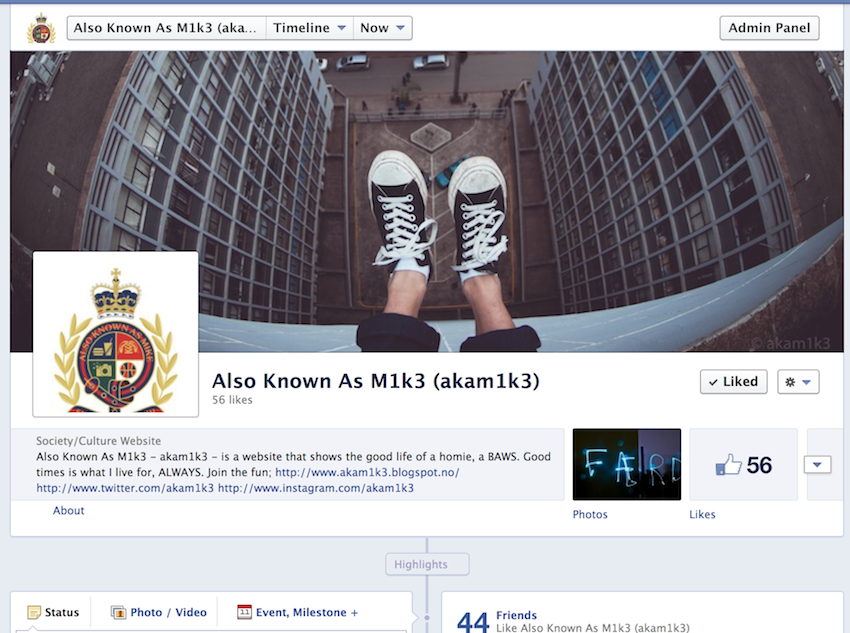Image resolution: width=850 pixels, height=633 pixels.
Task: Click the thumbs-up Likes icon
Action: click(x=728, y=465)
